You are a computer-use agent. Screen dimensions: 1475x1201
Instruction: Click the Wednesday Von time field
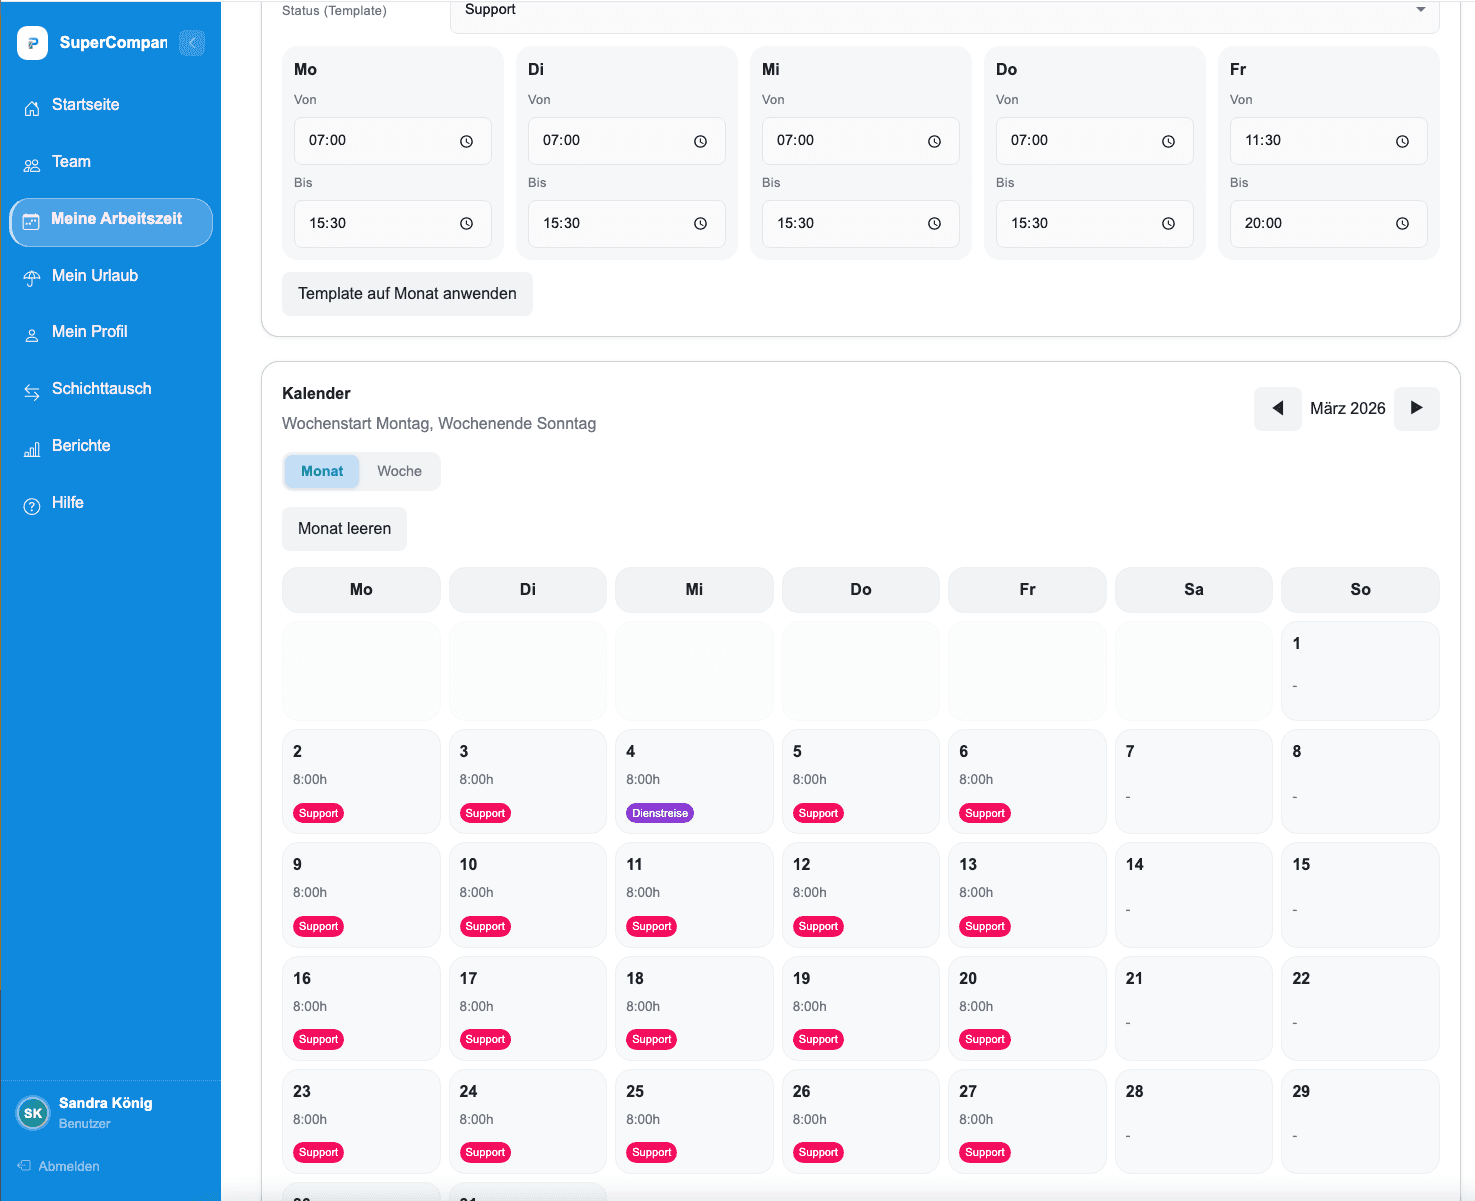845,141
